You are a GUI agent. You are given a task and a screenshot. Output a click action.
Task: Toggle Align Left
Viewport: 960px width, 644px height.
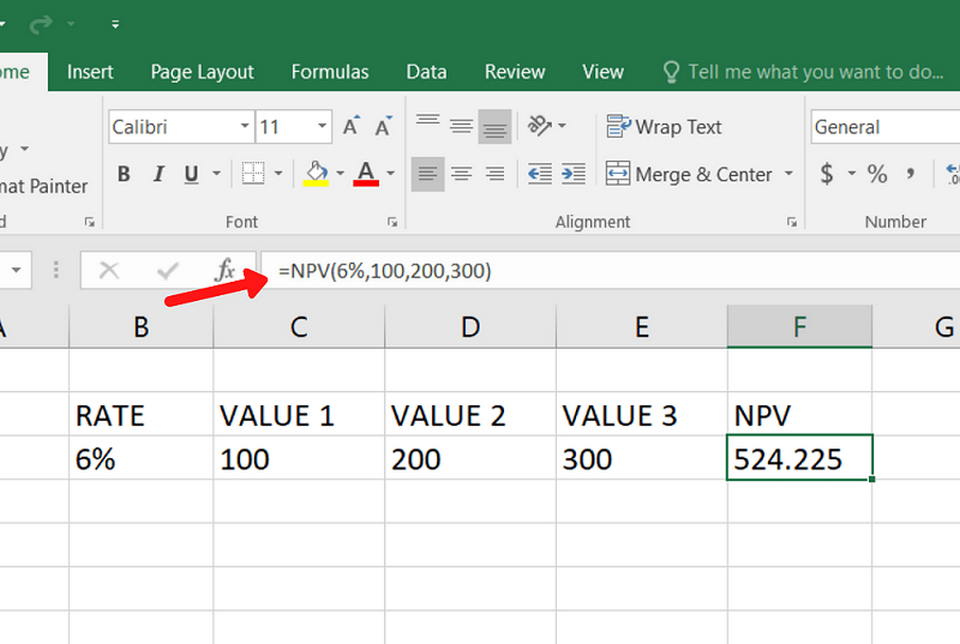coord(427,174)
